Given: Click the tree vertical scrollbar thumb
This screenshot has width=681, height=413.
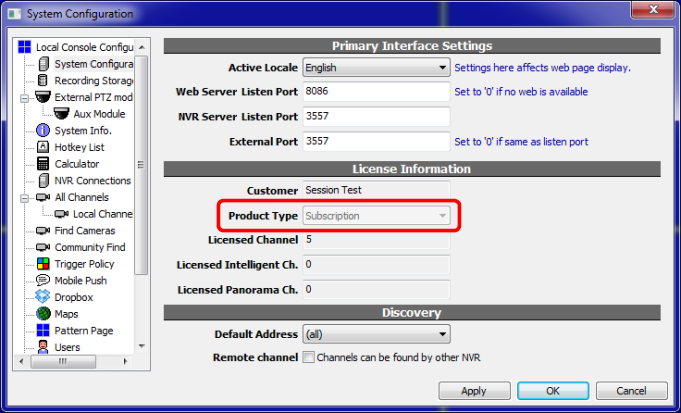Looking at the screenshot, I should click(141, 165).
